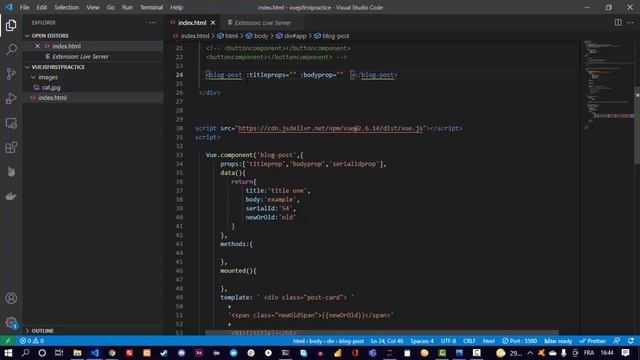Click the Chrome icon on the taskbar

pyautogui.click(x=112, y=353)
